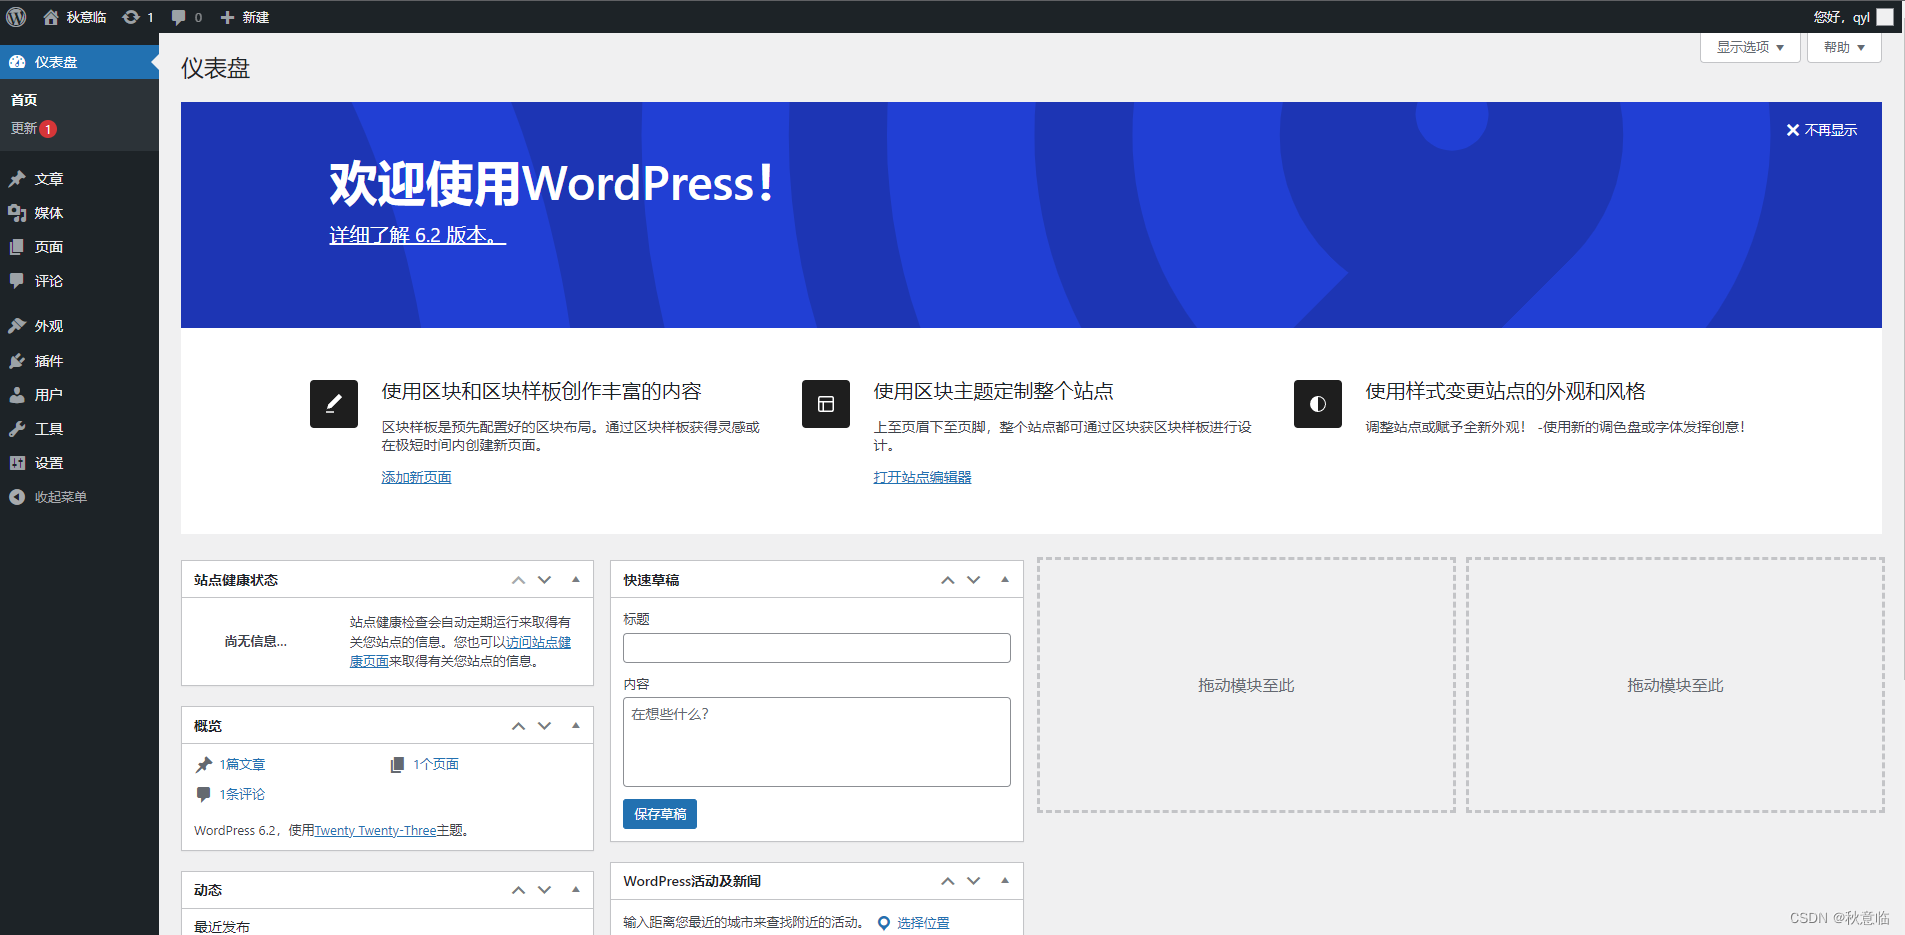Collapse the 快速草稿 panel
The height and width of the screenshot is (935, 1905).
[1004, 580]
